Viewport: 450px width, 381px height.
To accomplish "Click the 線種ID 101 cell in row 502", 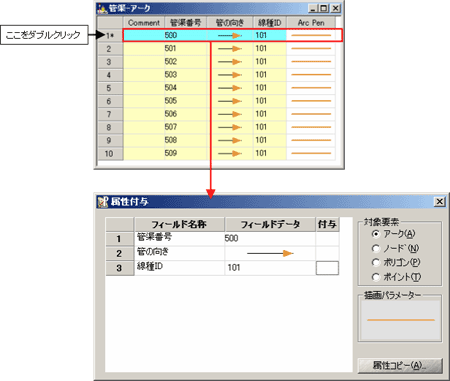I will click(270, 62).
